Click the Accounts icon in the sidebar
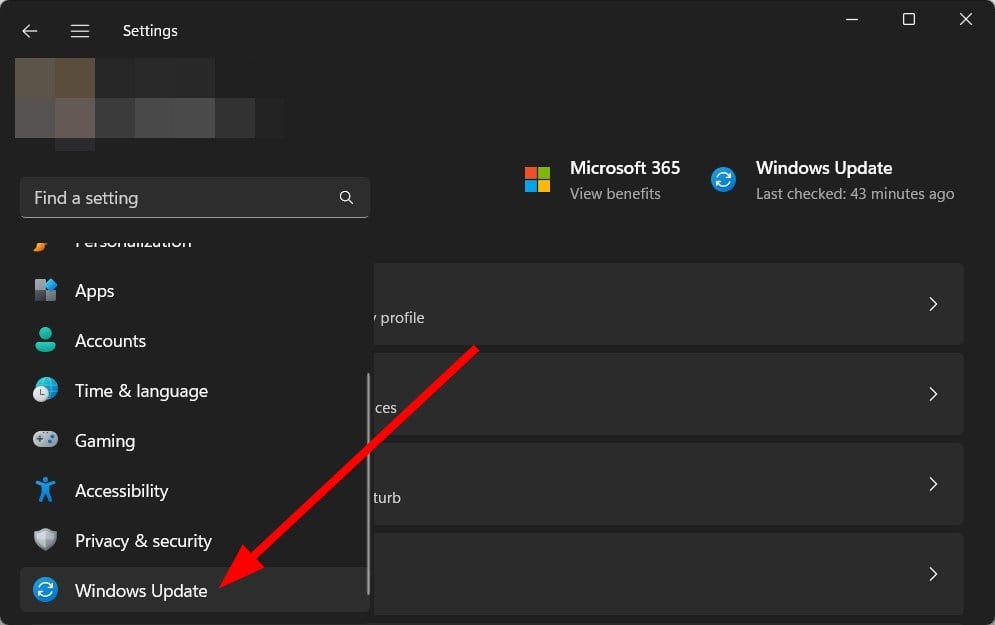995x625 pixels. point(45,340)
